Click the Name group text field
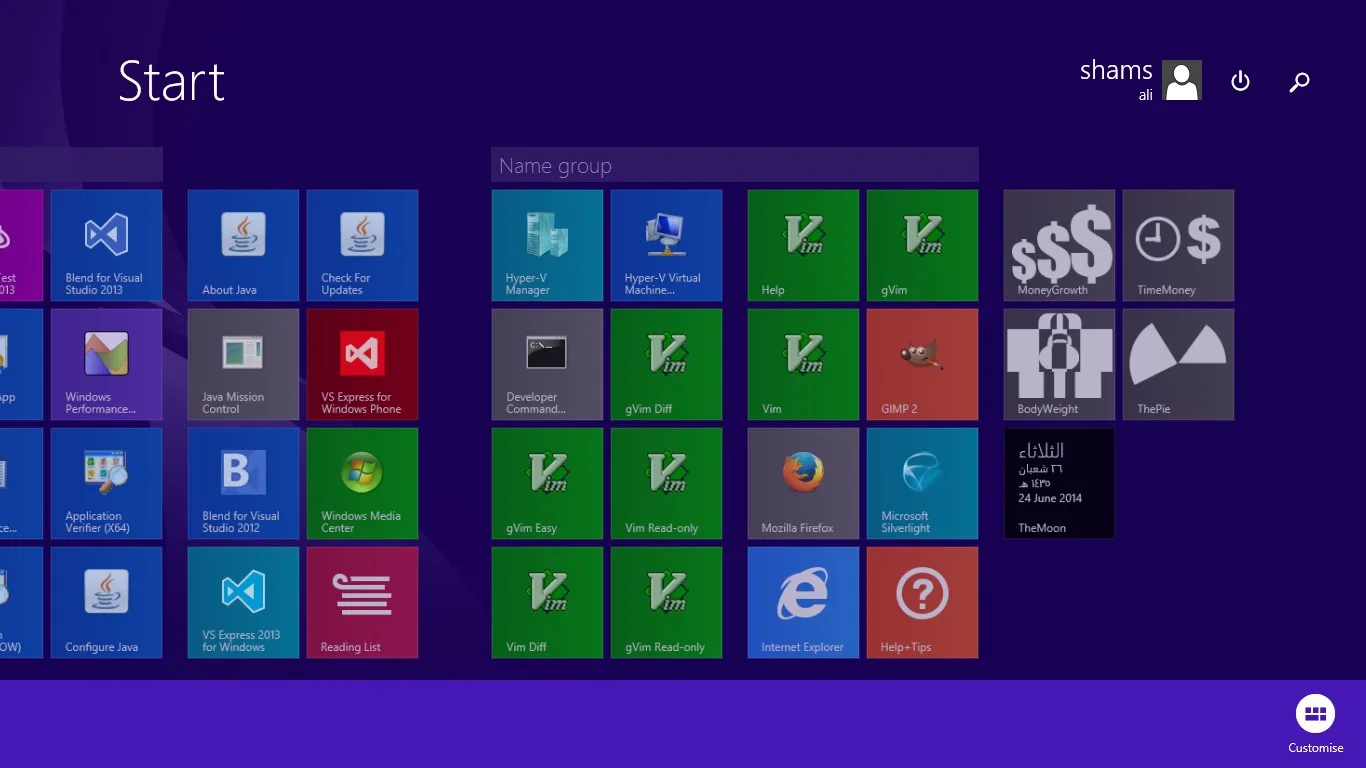The width and height of the screenshot is (1366, 768). 734,165
